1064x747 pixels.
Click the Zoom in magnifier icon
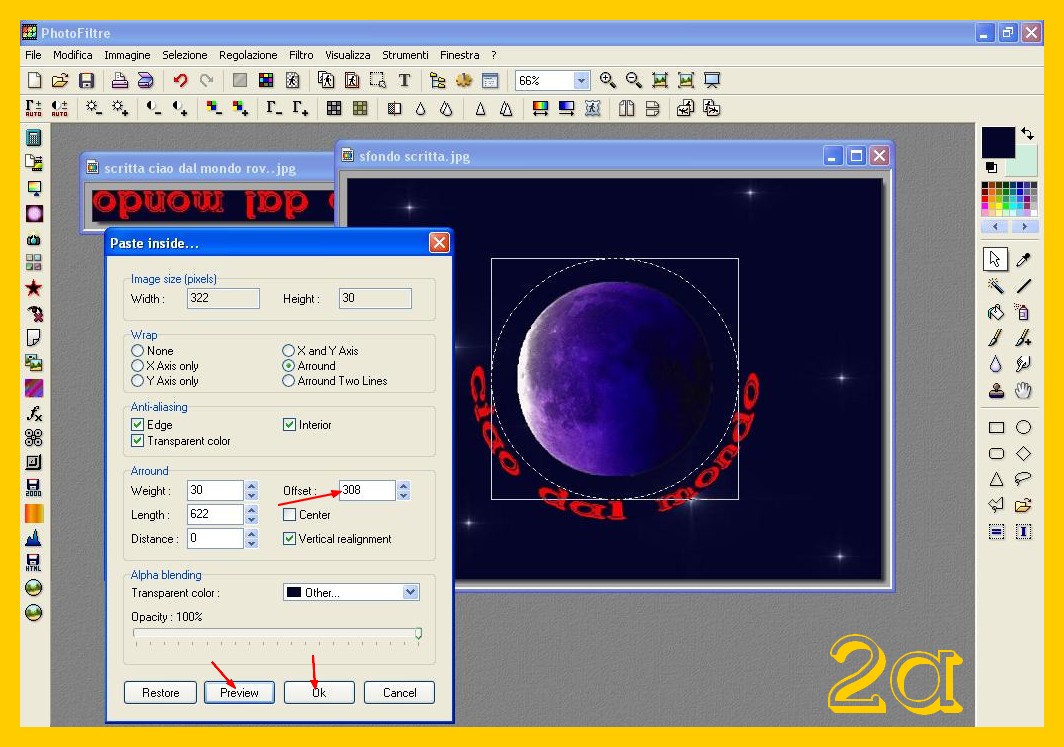tap(607, 81)
